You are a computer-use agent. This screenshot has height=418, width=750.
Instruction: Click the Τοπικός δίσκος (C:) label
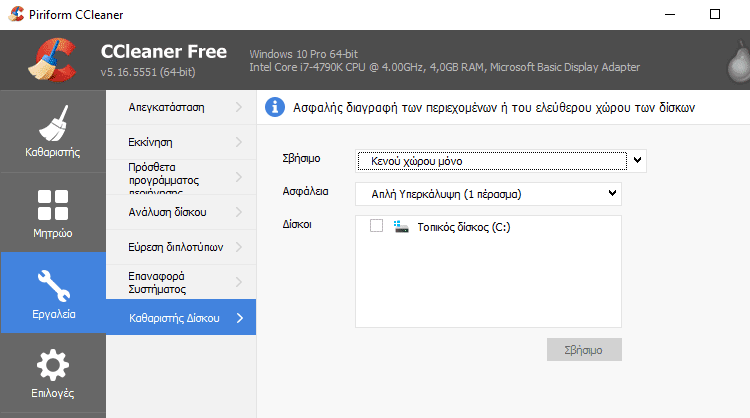pyautogui.click(x=463, y=227)
